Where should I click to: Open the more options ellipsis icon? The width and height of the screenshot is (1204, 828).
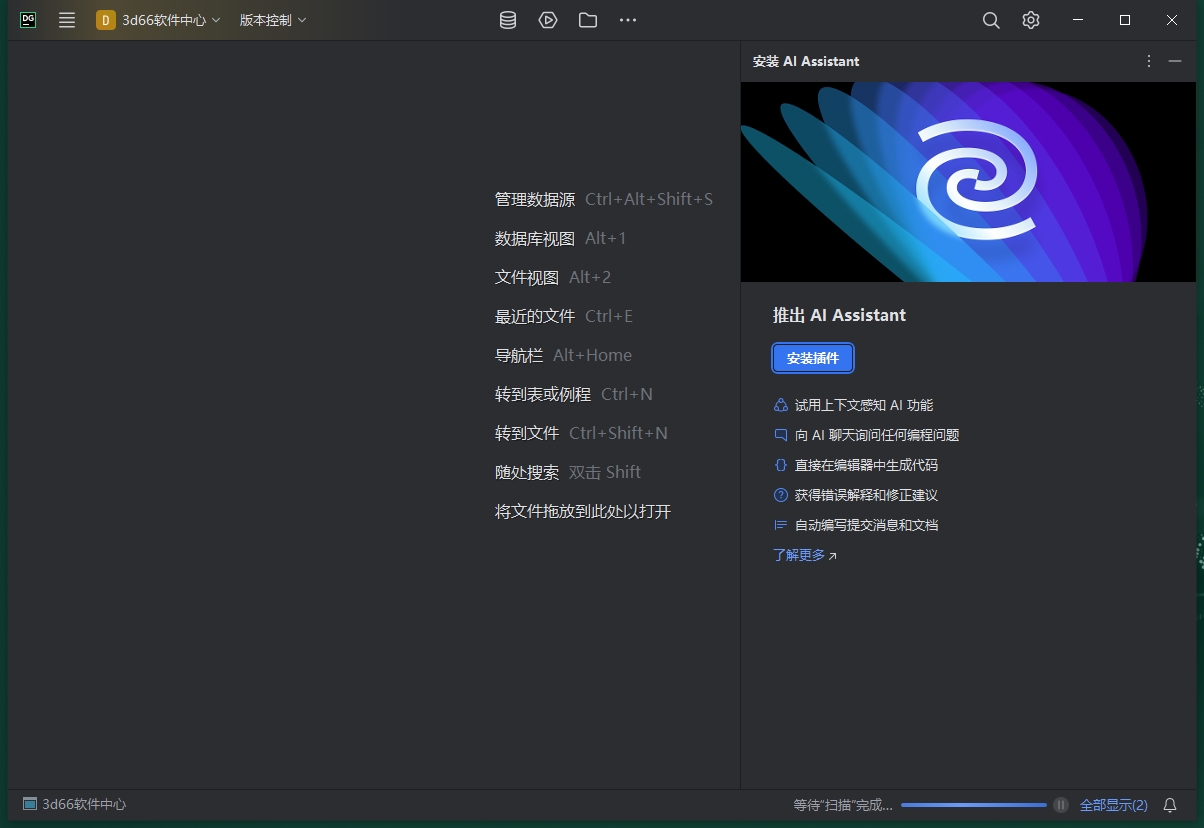pyautogui.click(x=628, y=20)
